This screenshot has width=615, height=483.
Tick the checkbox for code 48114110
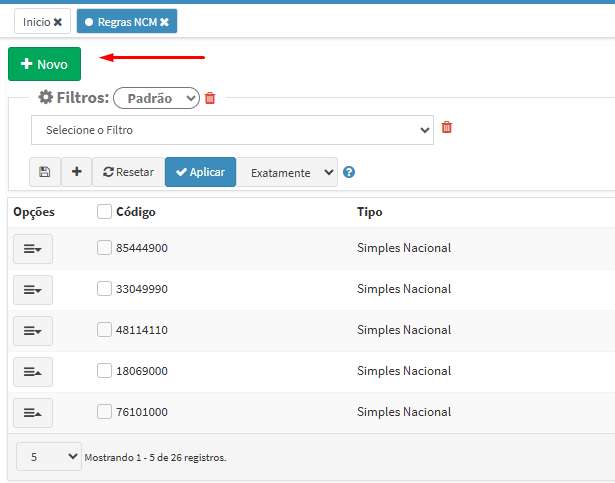pyautogui.click(x=104, y=330)
